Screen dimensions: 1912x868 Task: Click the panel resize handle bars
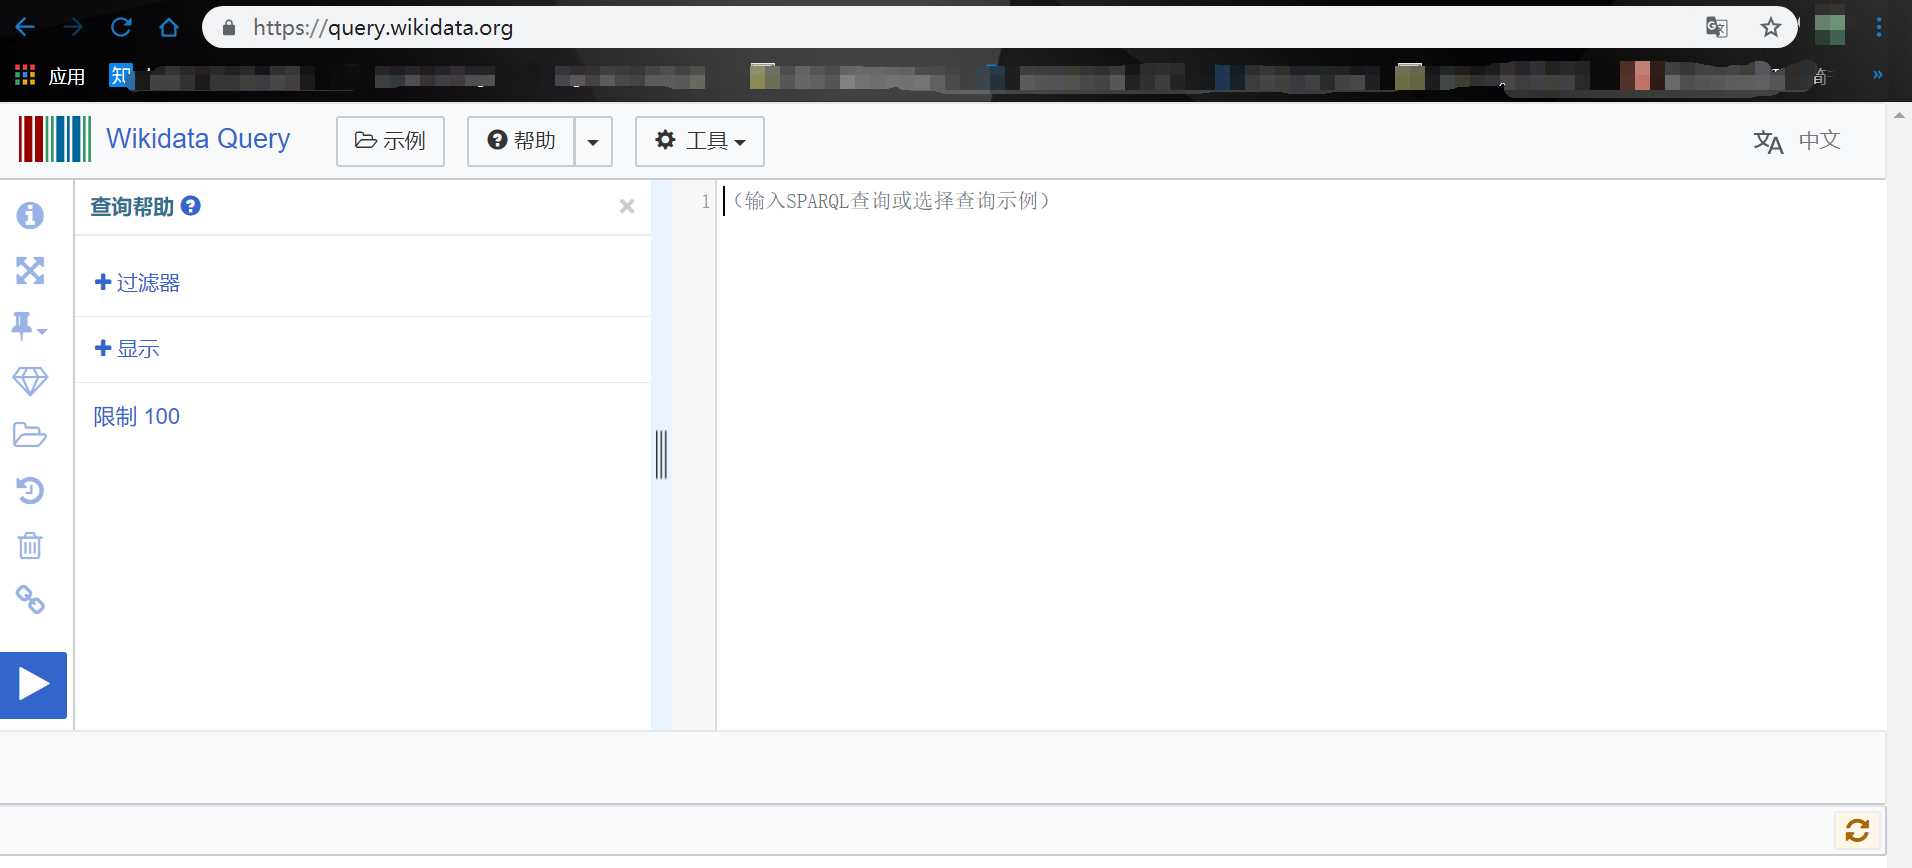[x=661, y=455]
